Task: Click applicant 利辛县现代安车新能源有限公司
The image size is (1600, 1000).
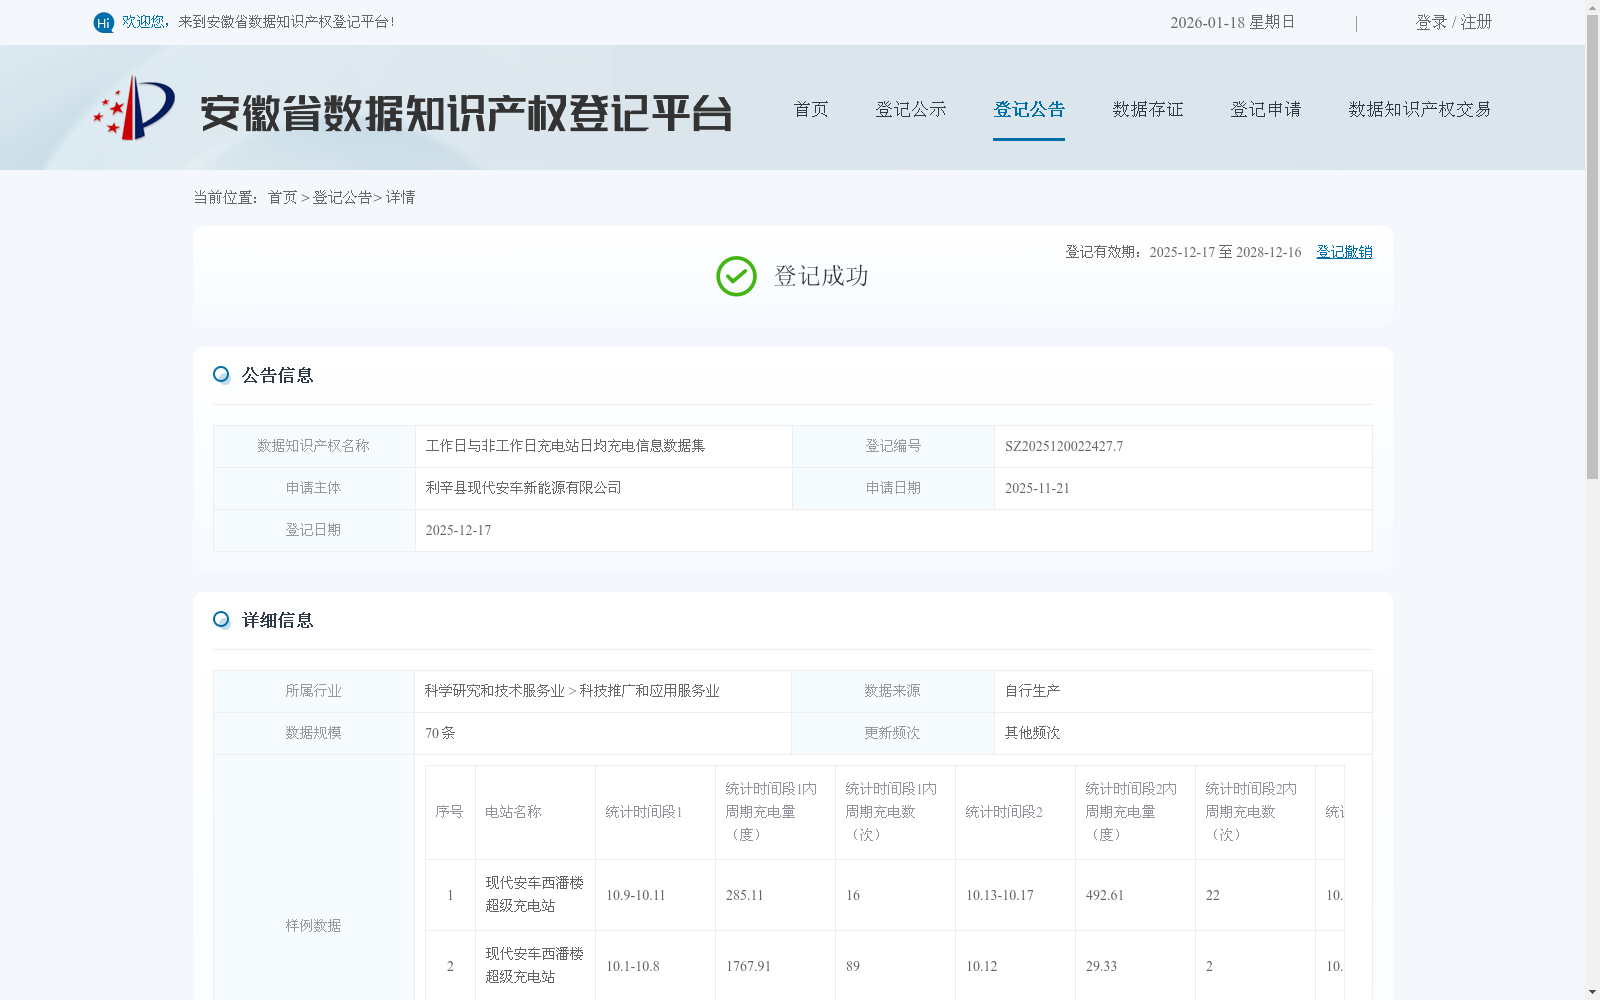Action: 523,488
